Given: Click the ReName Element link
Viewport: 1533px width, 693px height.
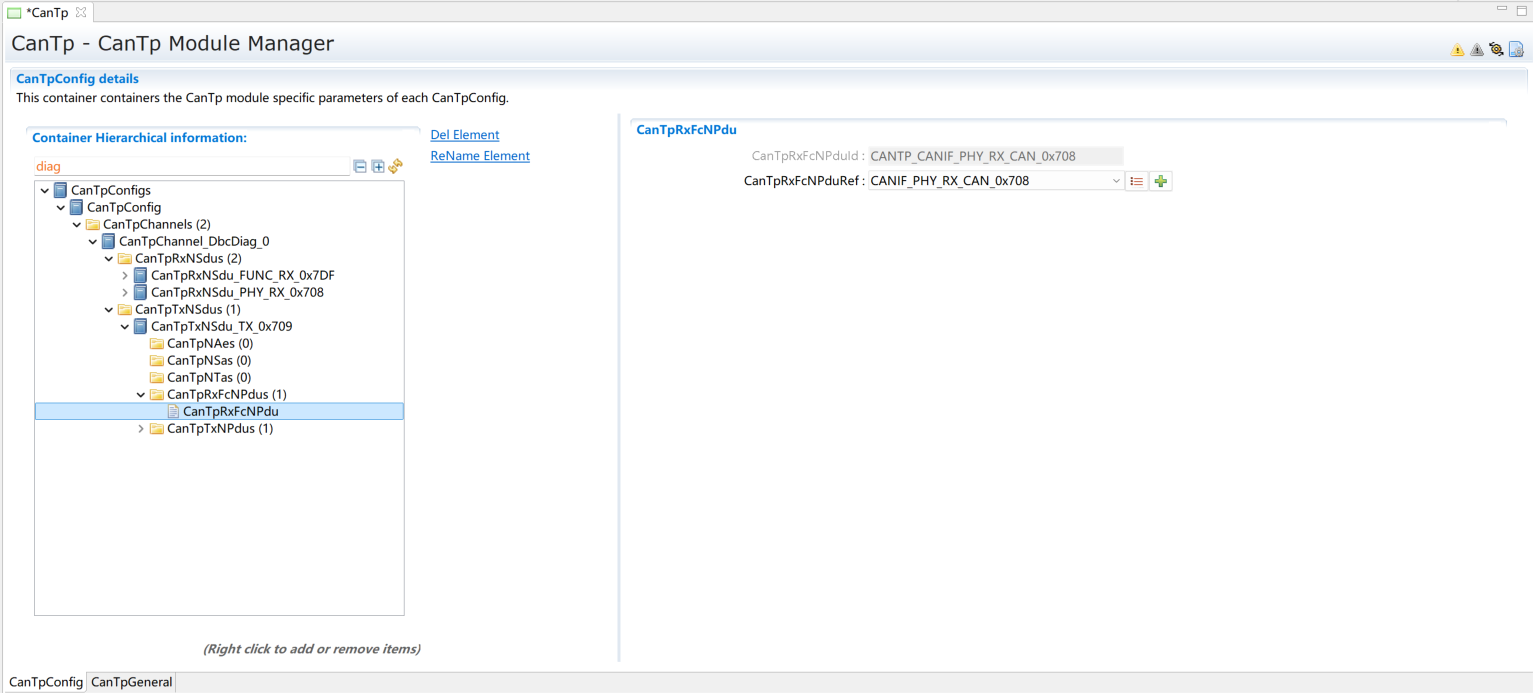Looking at the screenshot, I should coord(479,156).
